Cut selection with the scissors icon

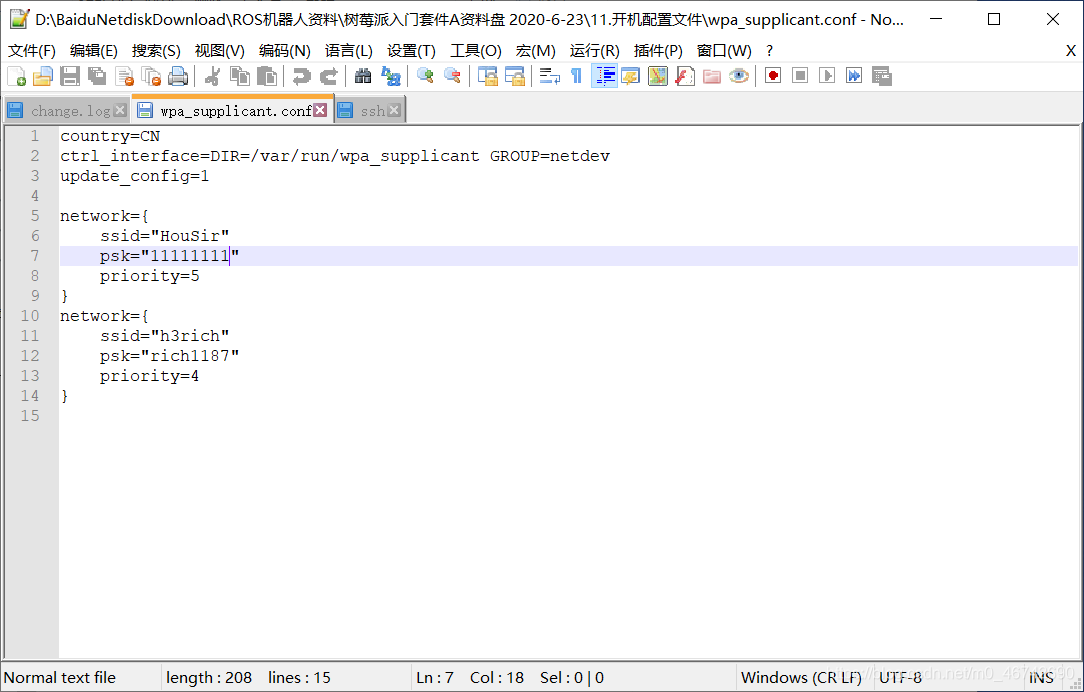(212, 76)
